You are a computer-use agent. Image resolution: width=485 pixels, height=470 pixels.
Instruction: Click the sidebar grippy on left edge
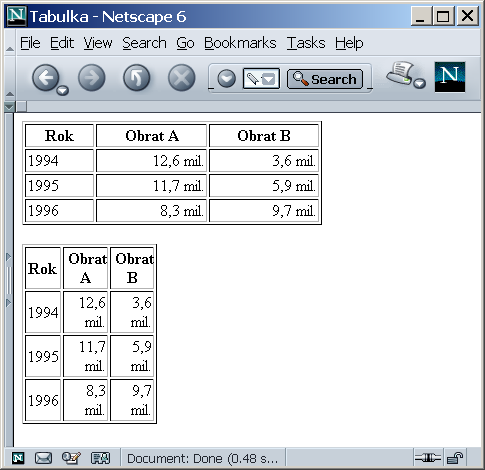coord(9,280)
